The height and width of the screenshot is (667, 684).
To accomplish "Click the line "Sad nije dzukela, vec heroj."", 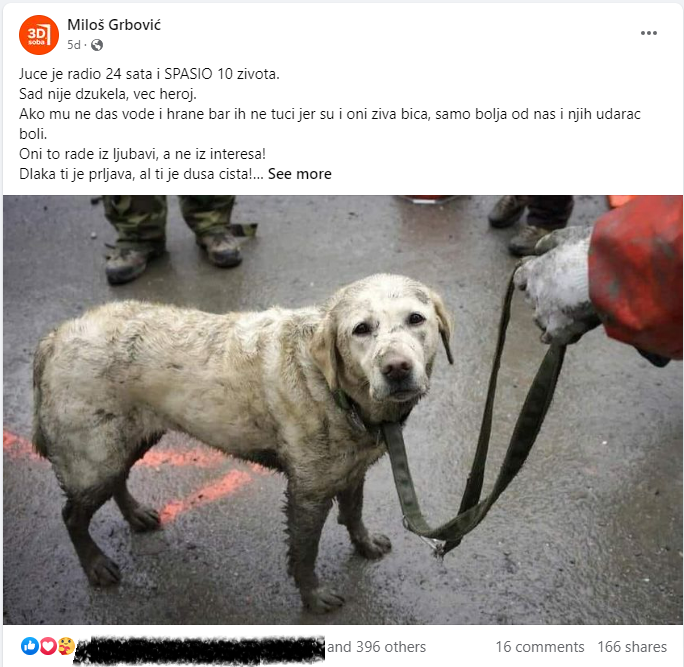I will pos(108,94).
